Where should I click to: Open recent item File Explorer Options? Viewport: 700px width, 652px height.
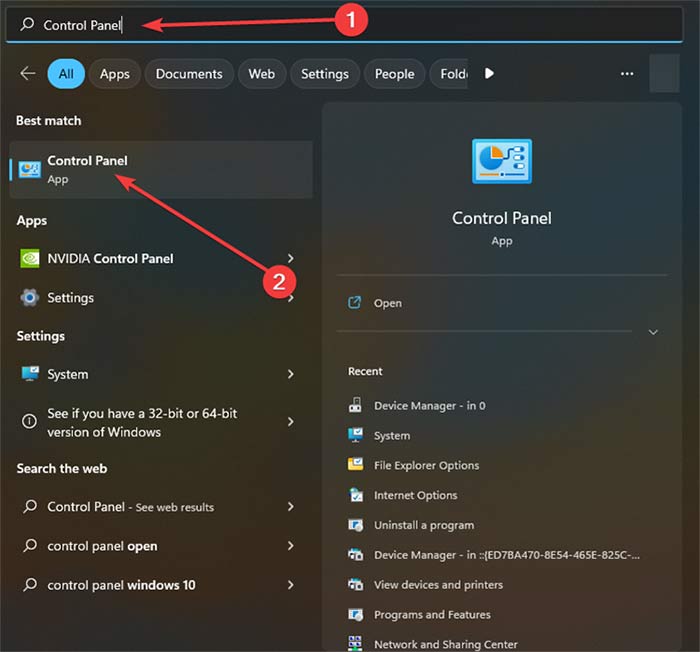(x=426, y=465)
